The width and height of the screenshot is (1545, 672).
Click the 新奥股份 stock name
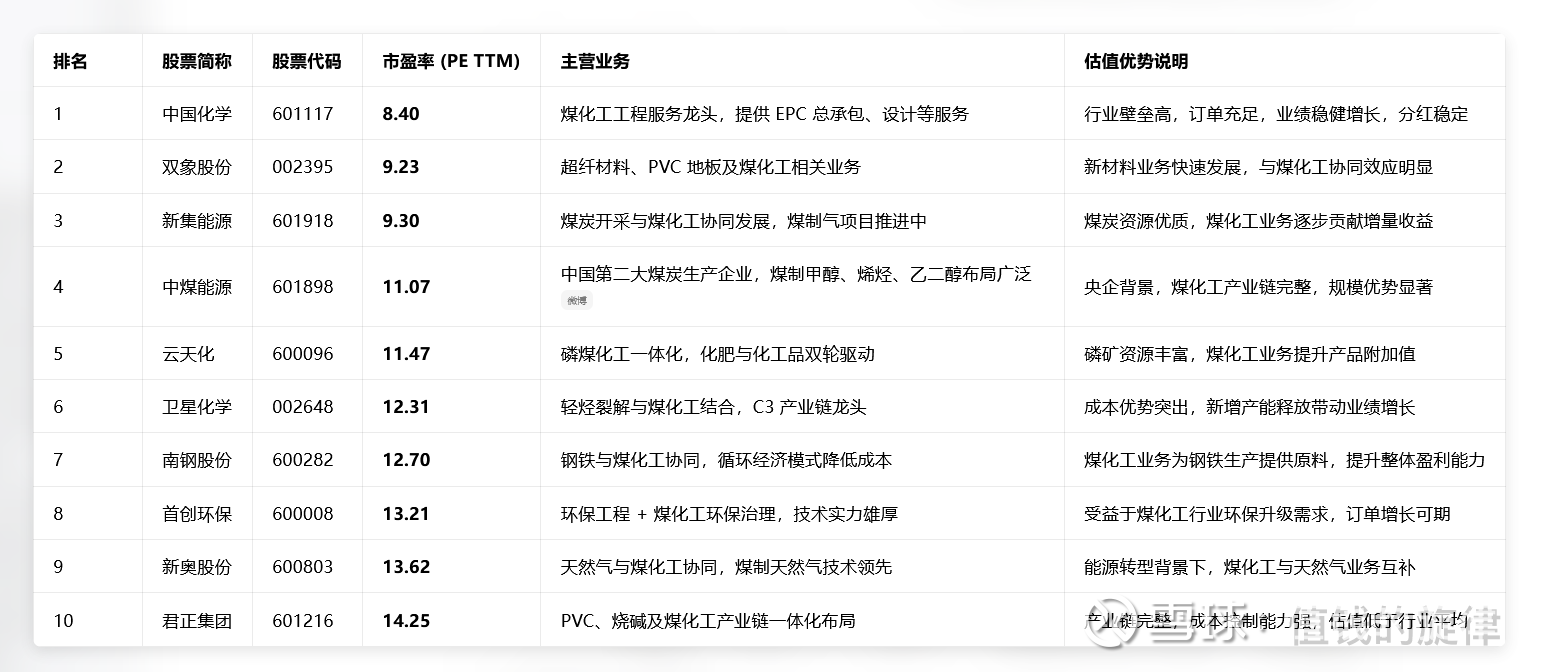pos(197,567)
